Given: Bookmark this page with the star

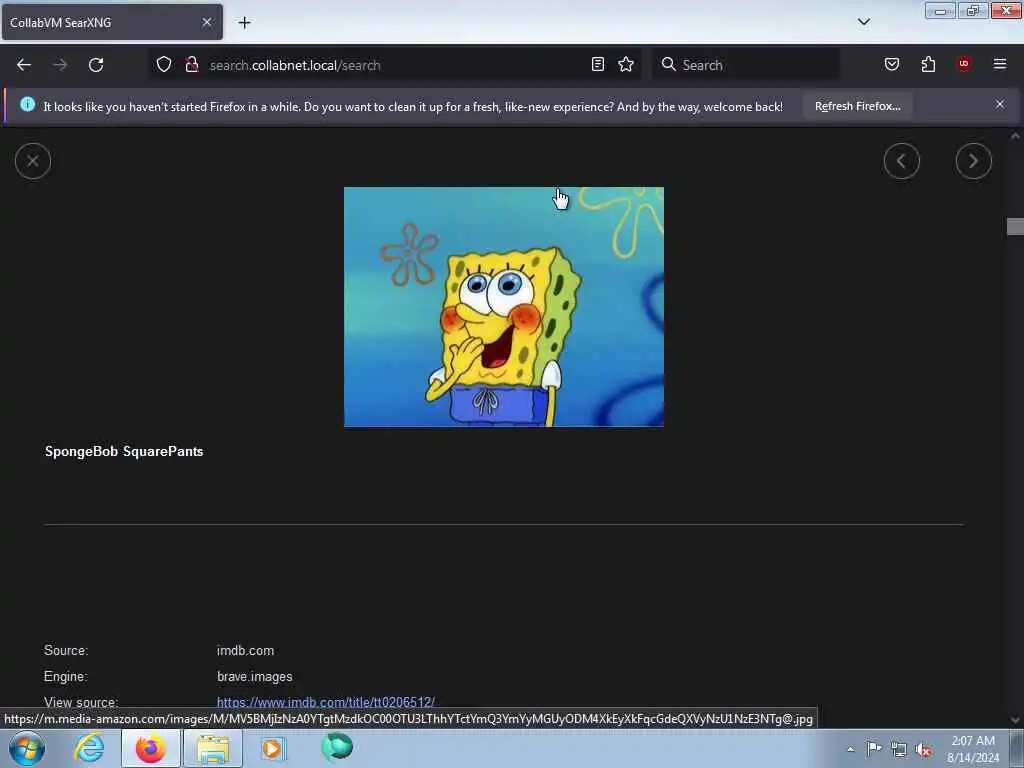Looking at the screenshot, I should point(626,64).
